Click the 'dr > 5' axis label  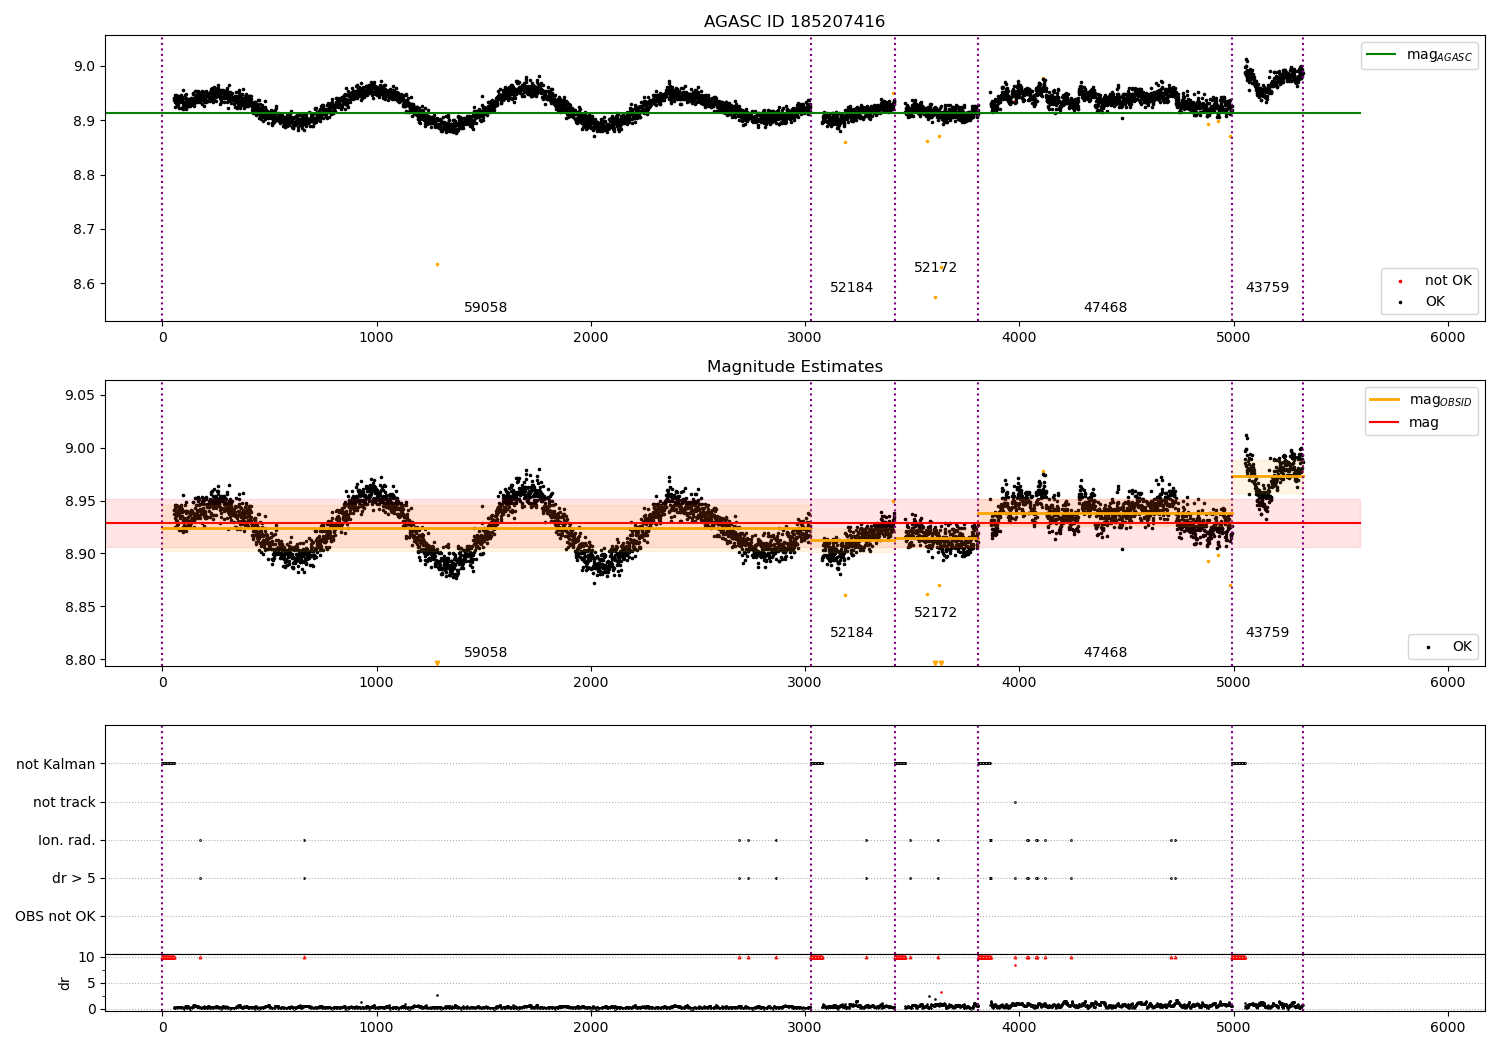click(74, 878)
